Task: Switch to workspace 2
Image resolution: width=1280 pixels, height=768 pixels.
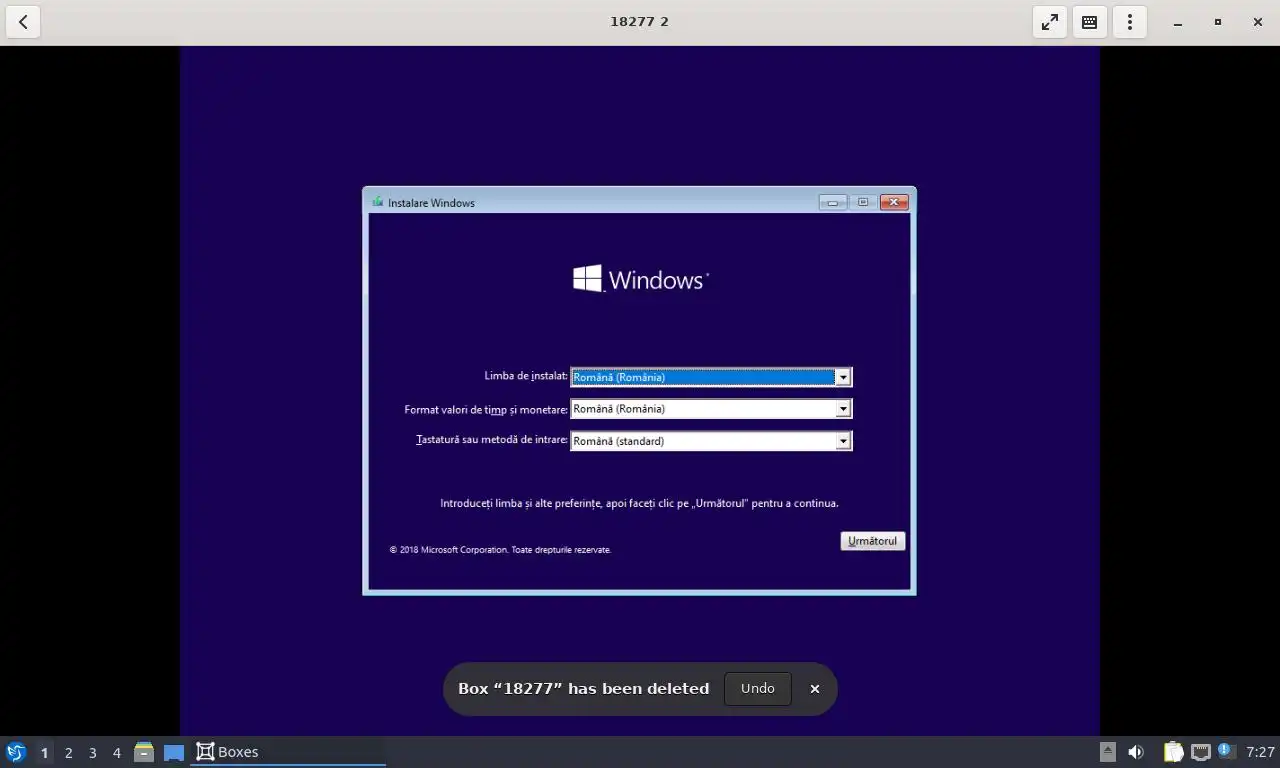Action: click(x=68, y=752)
